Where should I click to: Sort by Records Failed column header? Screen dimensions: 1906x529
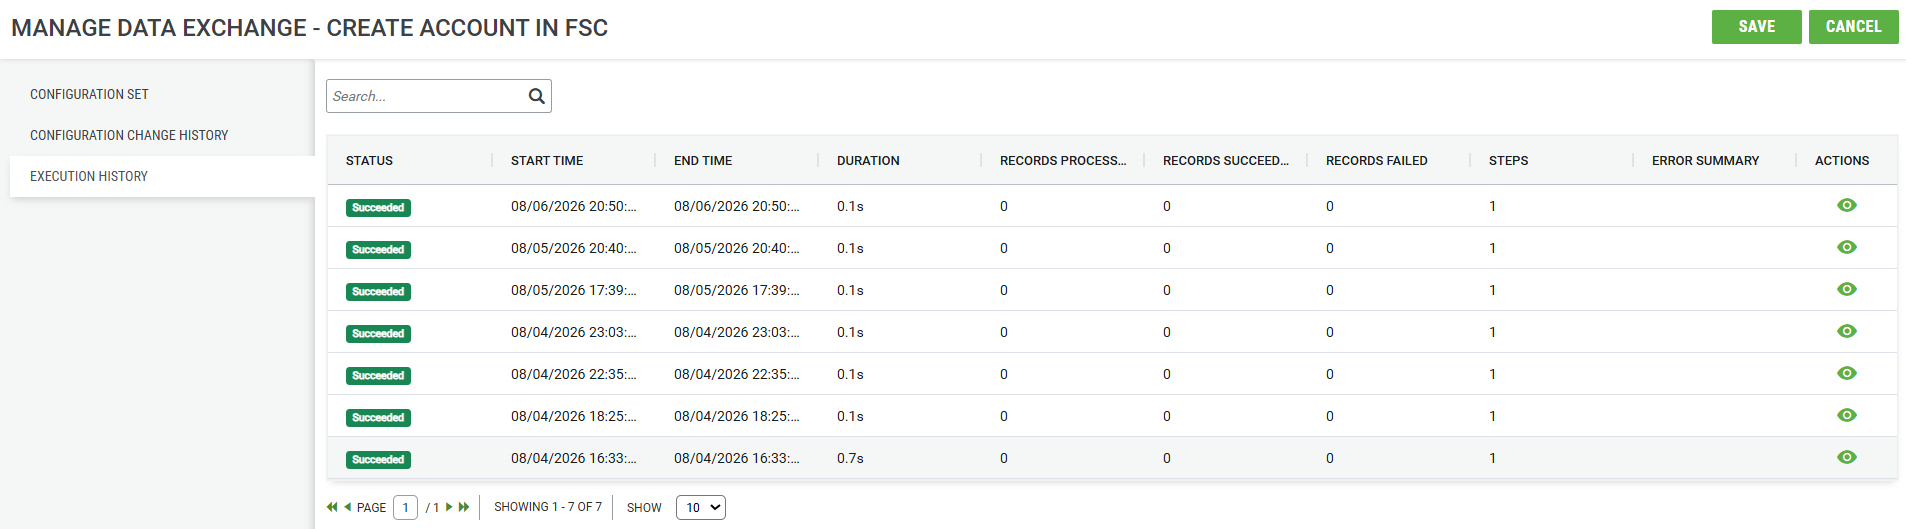[x=1377, y=160]
